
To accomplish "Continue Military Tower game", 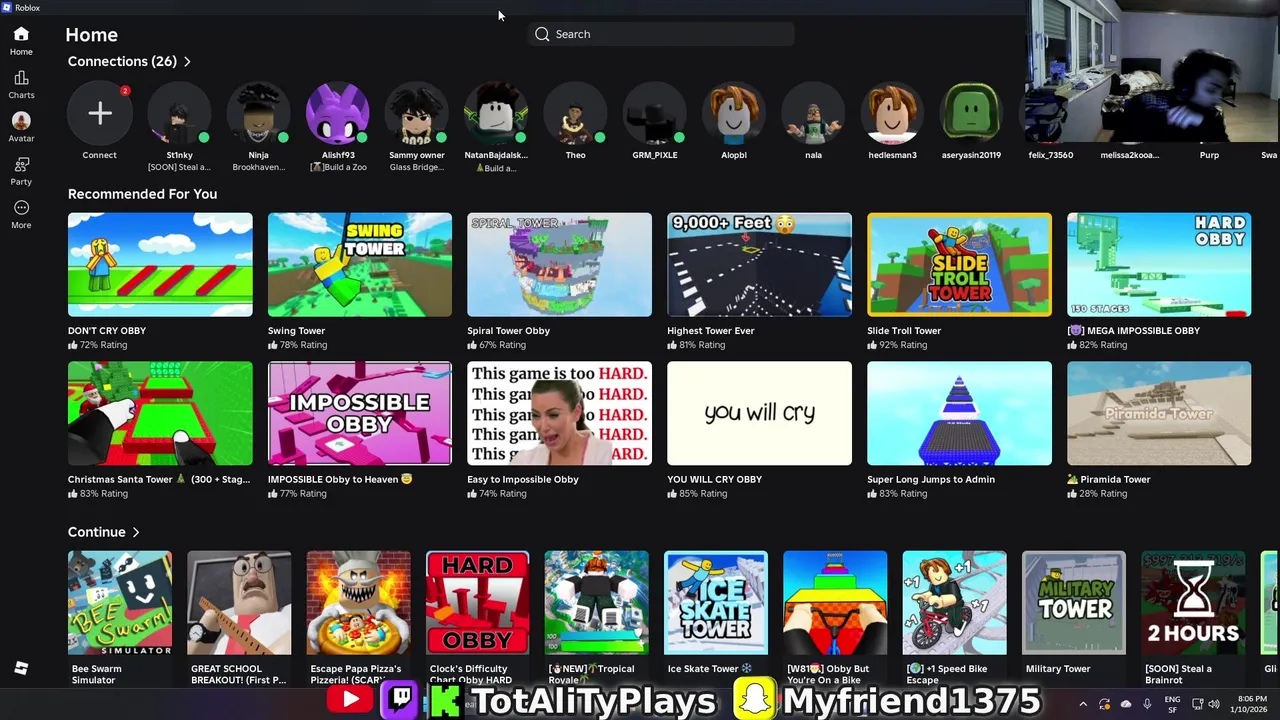I will [x=1074, y=603].
